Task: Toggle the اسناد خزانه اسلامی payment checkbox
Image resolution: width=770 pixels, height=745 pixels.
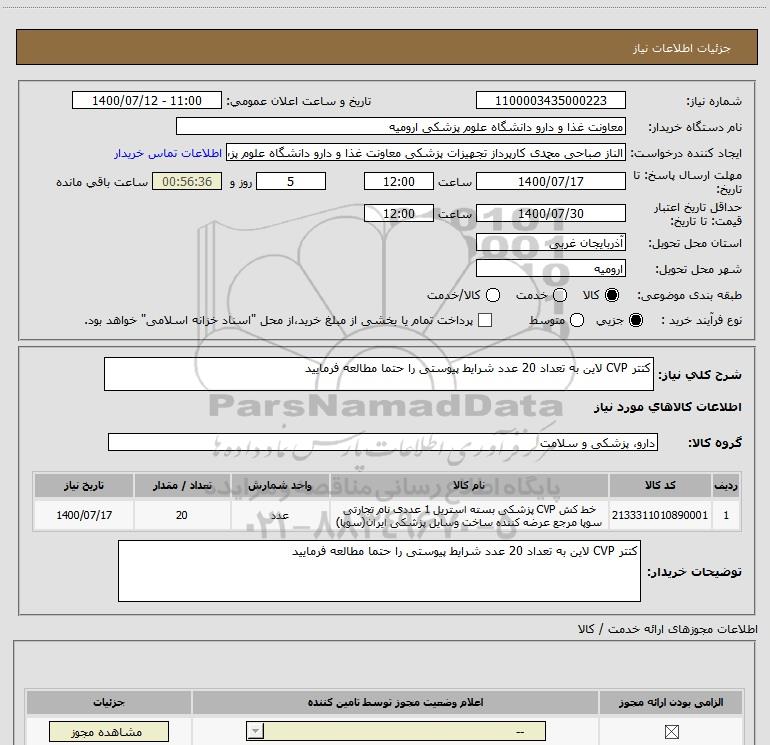Action: point(486,320)
